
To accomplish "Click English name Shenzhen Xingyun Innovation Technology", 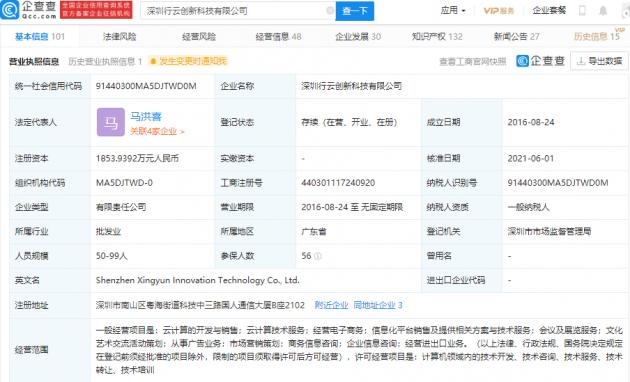I will pyautogui.click(x=197, y=280).
